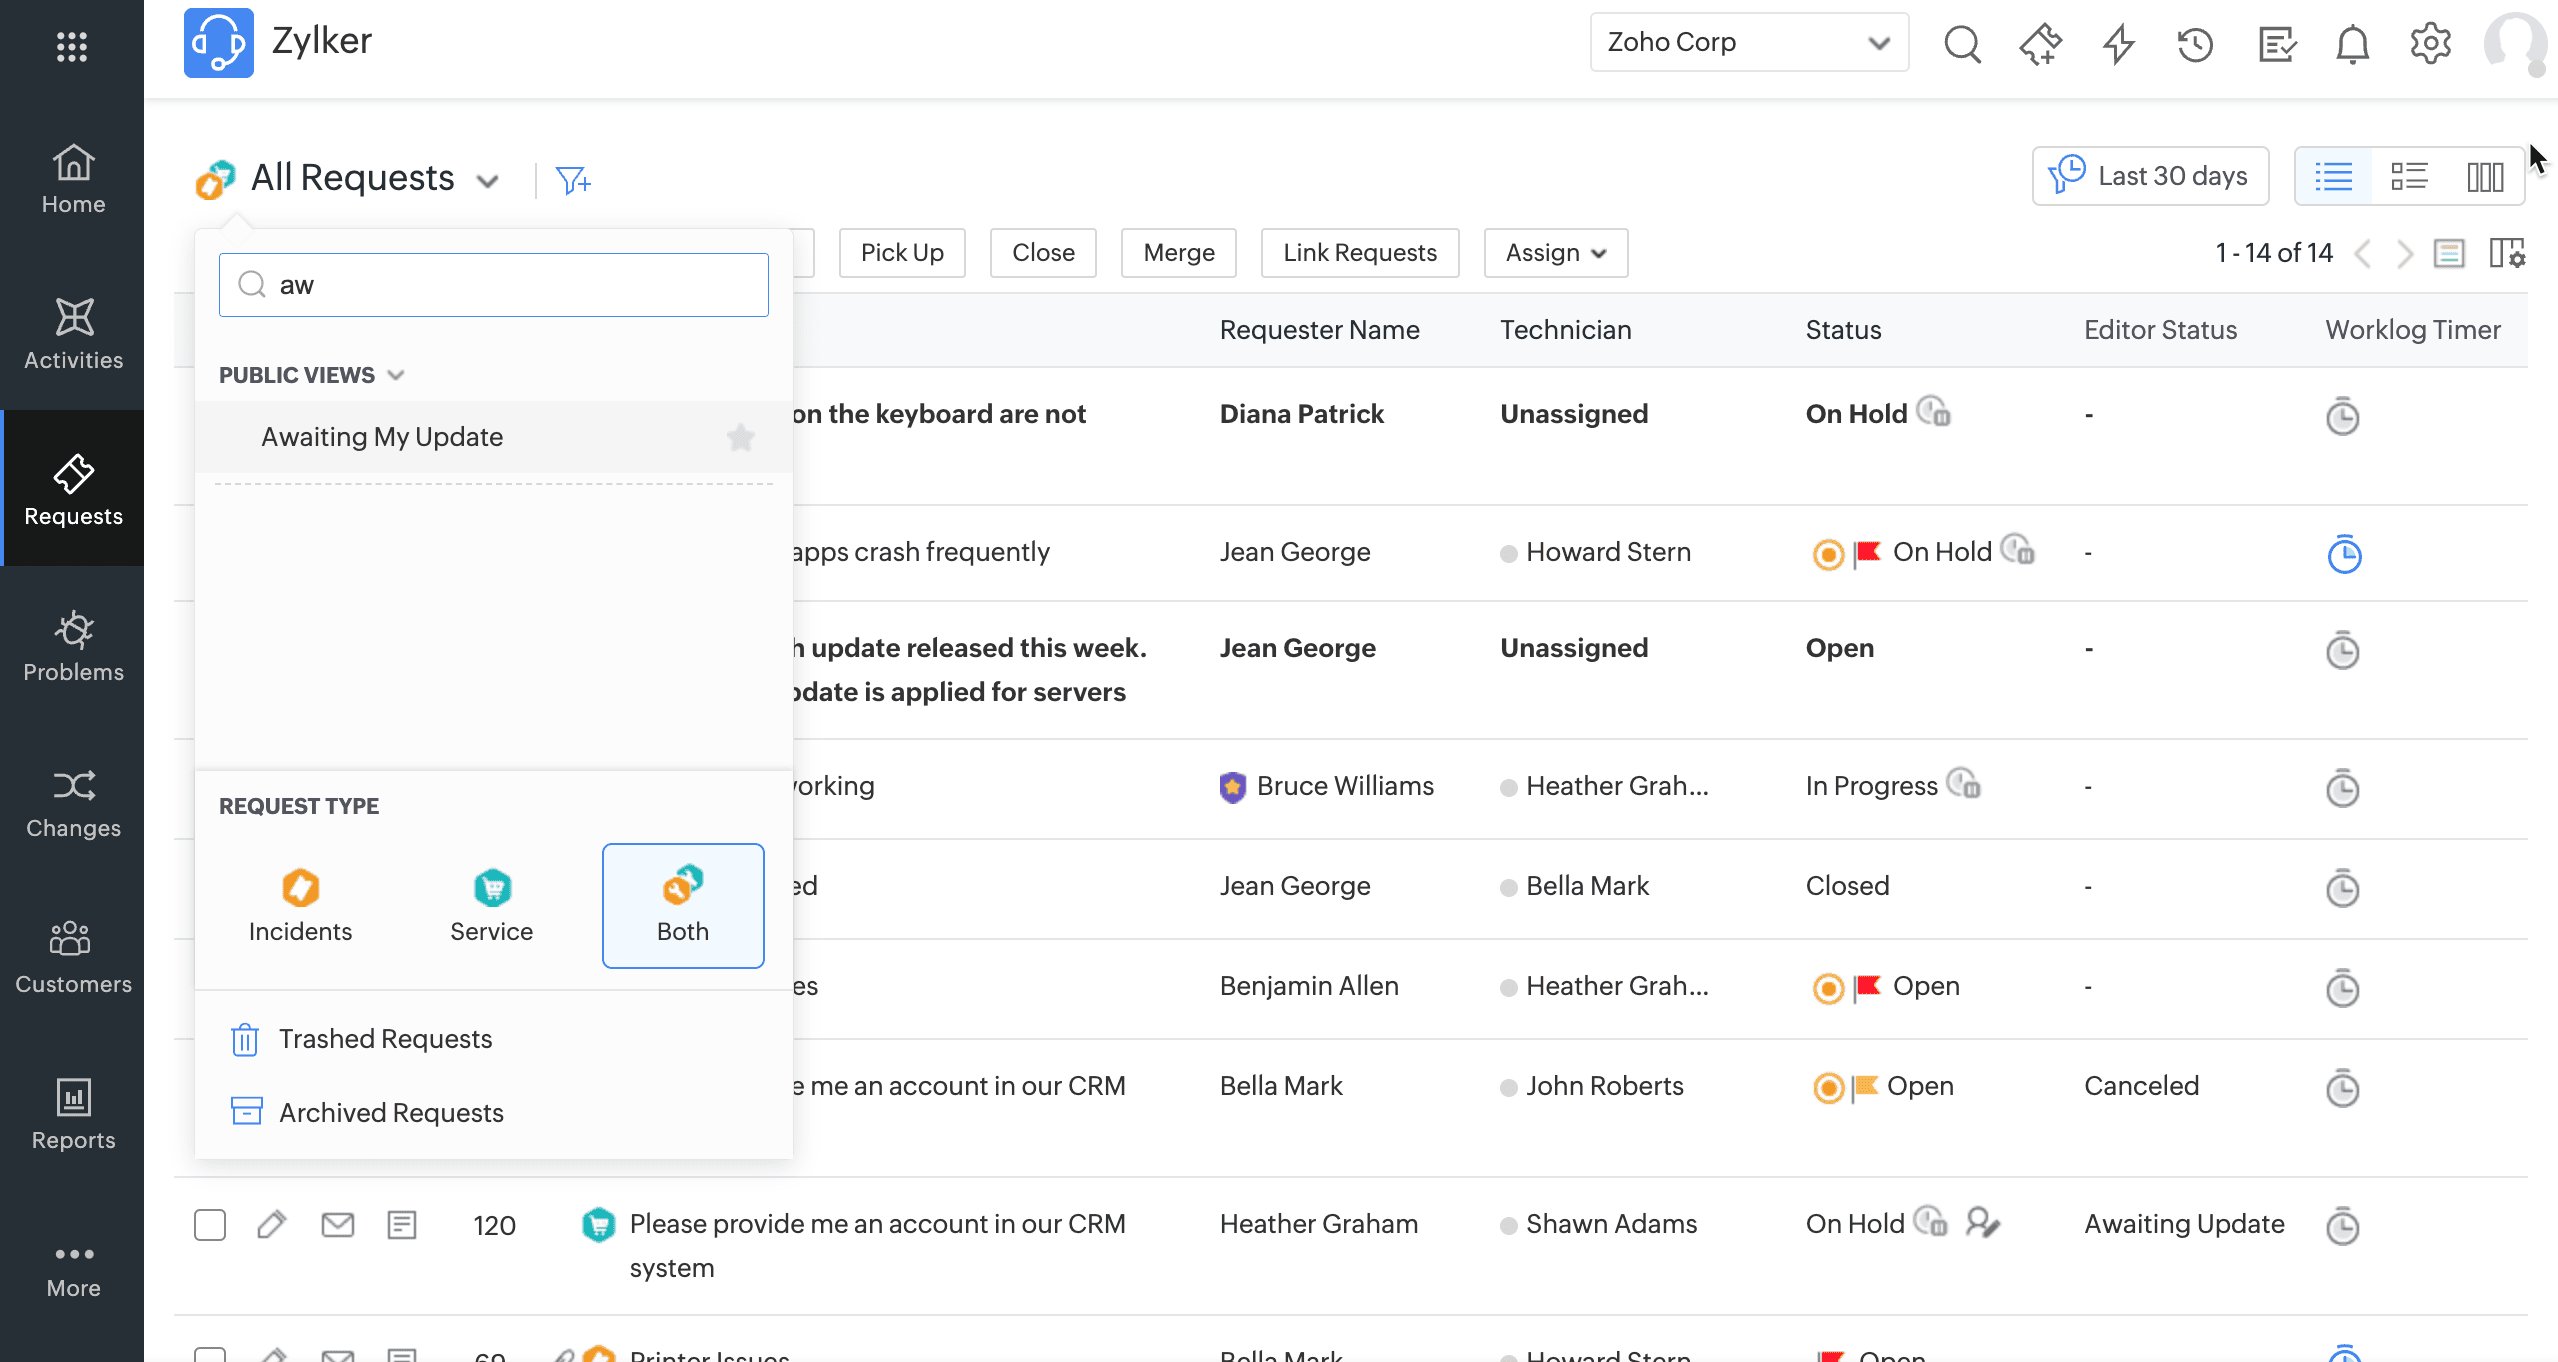
Task: Start the worklog timer for Diana Patrick's request
Action: click(x=2342, y=416)
